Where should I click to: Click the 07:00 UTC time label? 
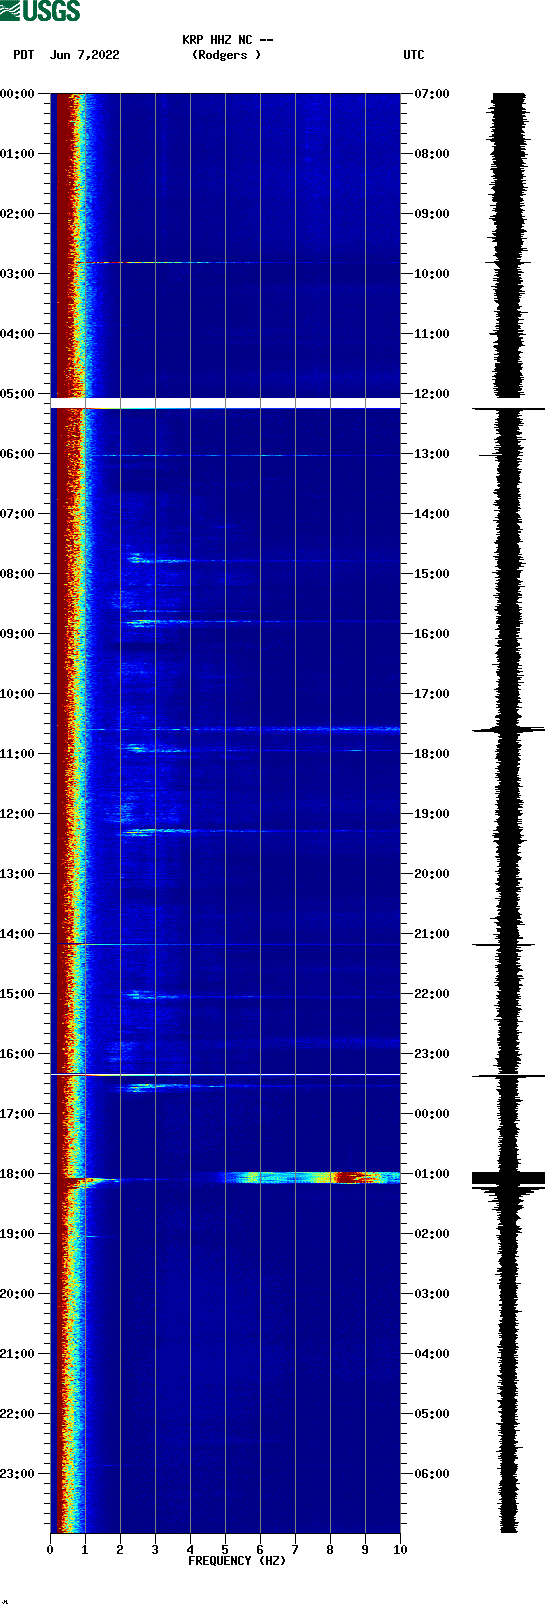[432, 94]
